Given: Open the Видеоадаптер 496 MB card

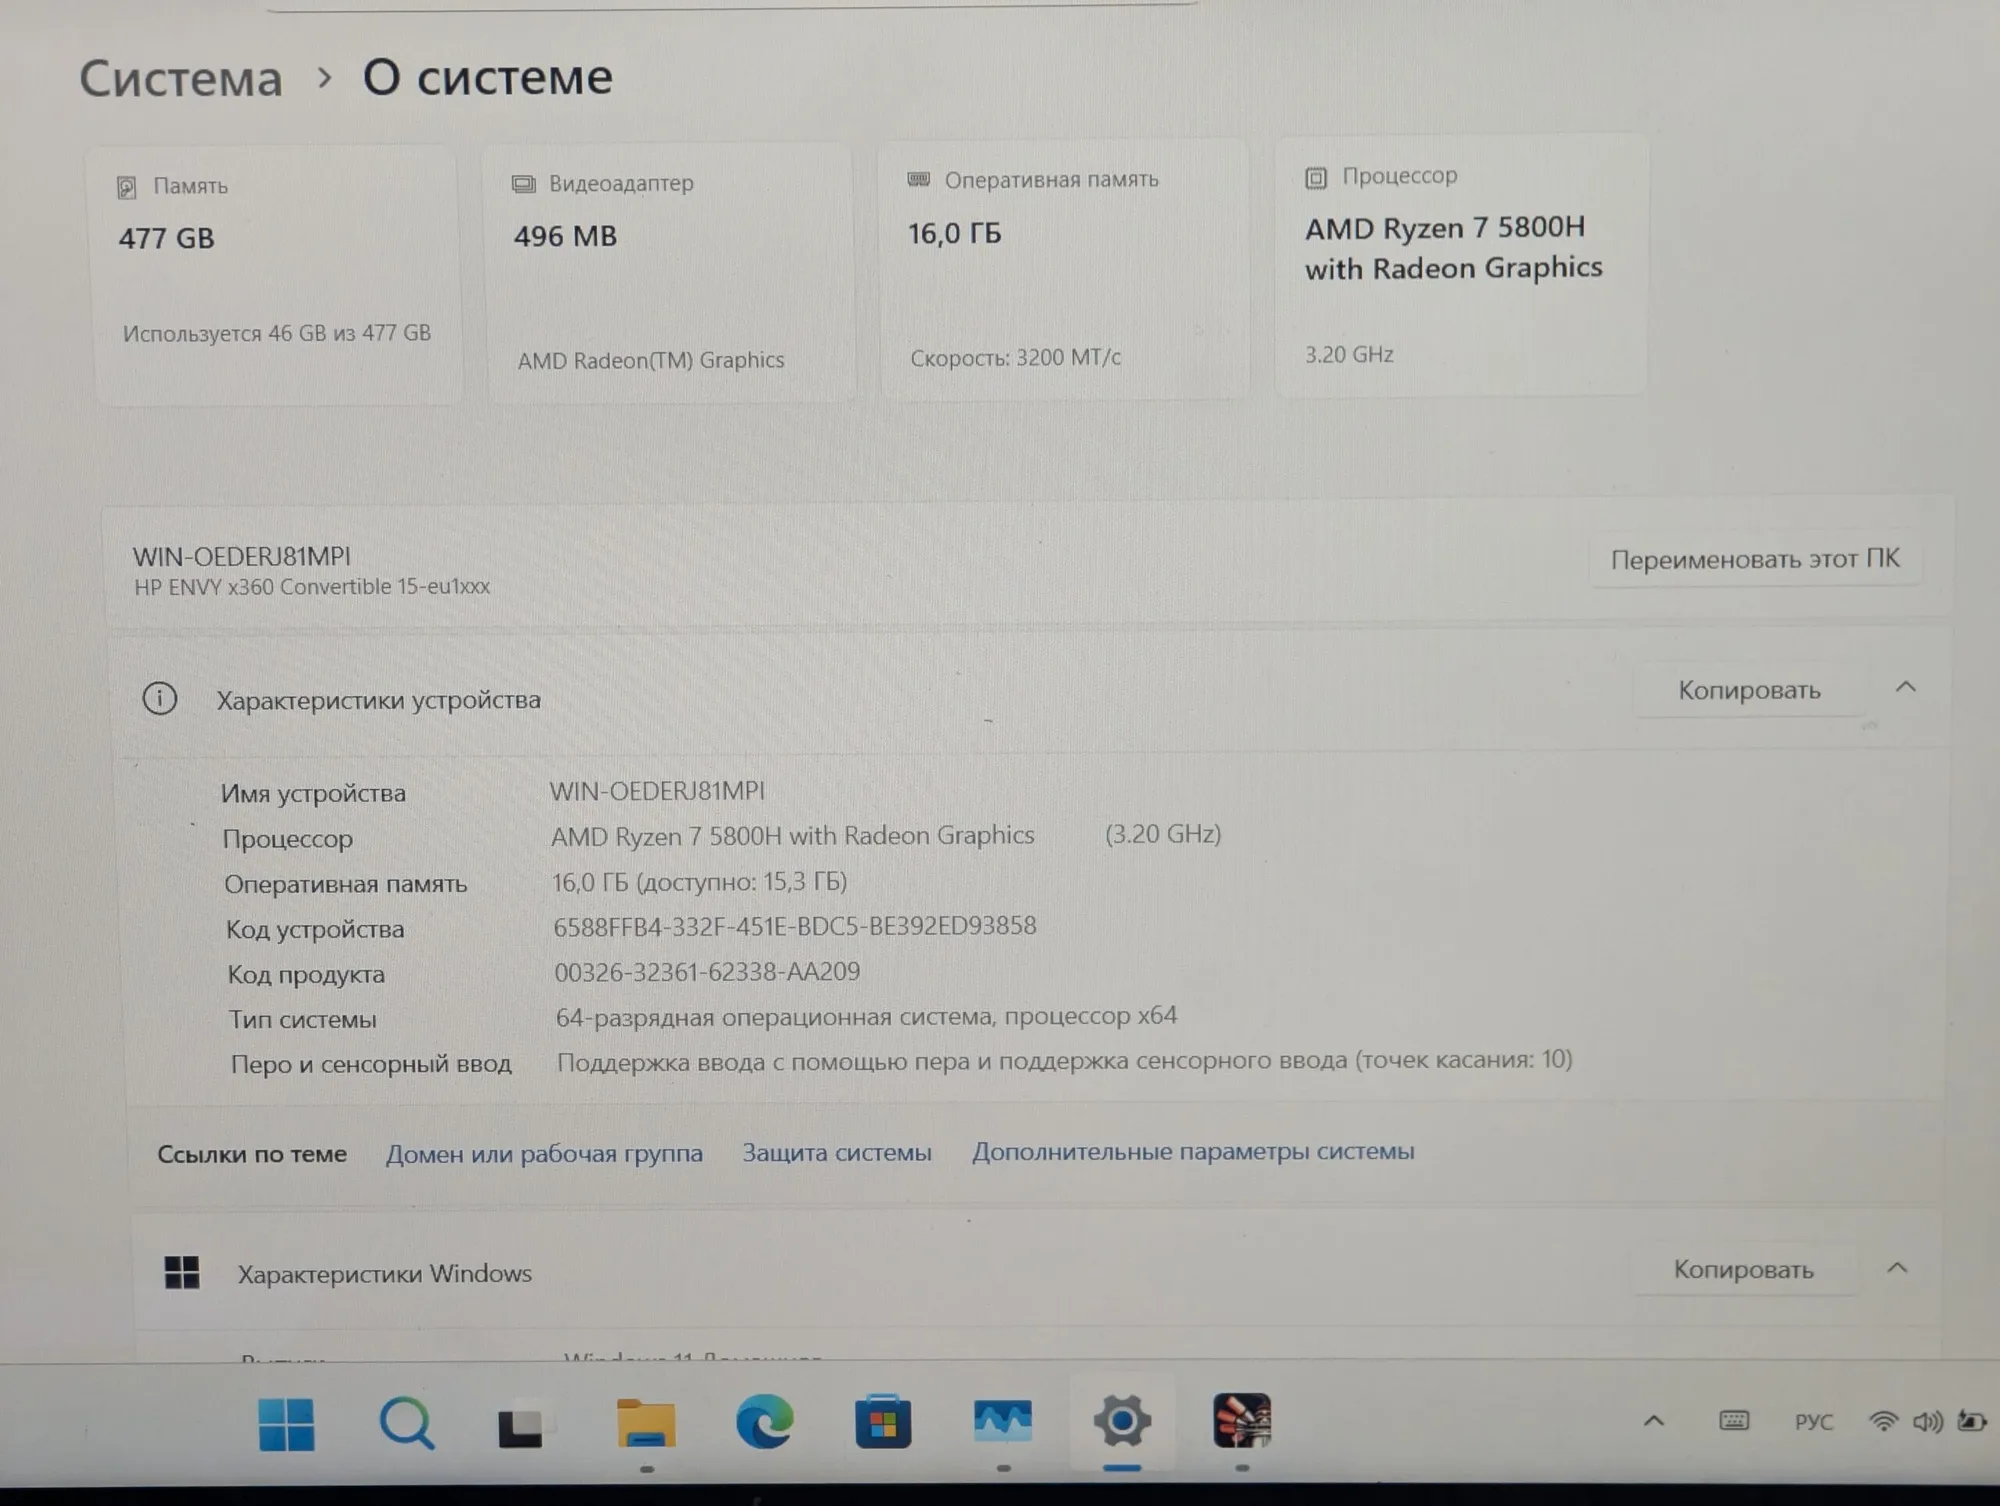Looking at the screenshot, I should click(x=670, y=273).
